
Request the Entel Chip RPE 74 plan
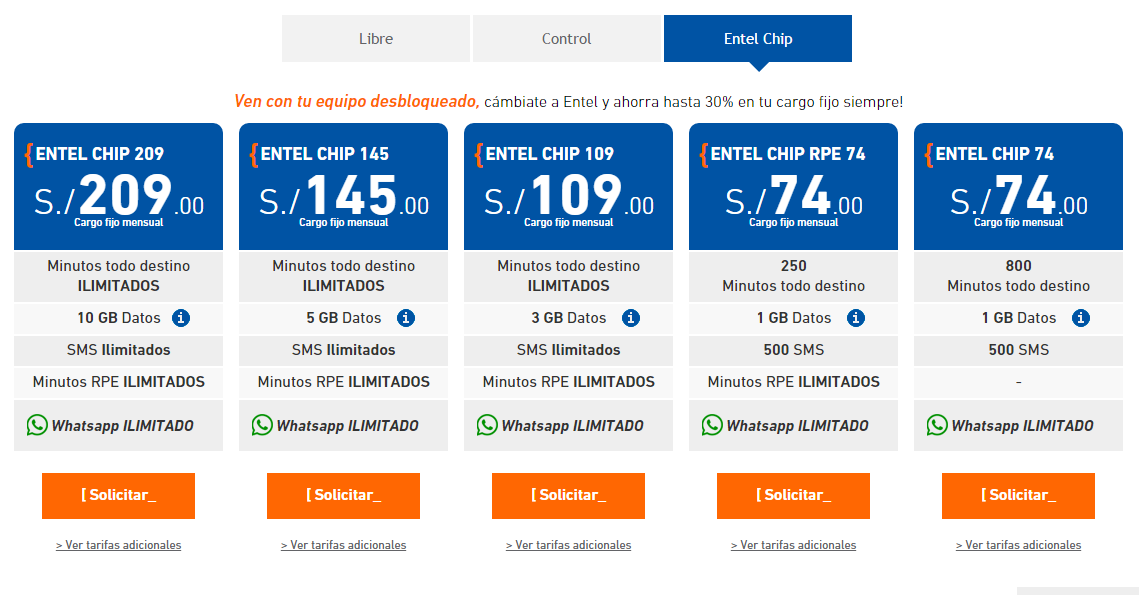(793, 495)
